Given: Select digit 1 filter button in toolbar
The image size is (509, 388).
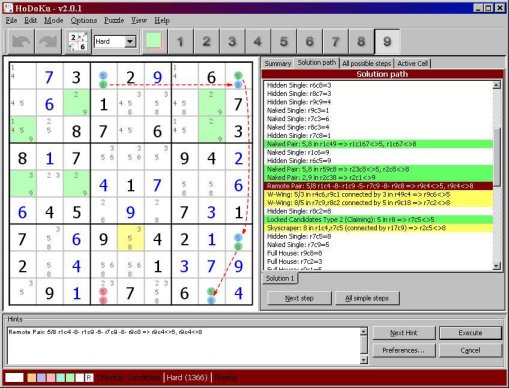Looking at the screenshot, I should click(x=180, y=42).
